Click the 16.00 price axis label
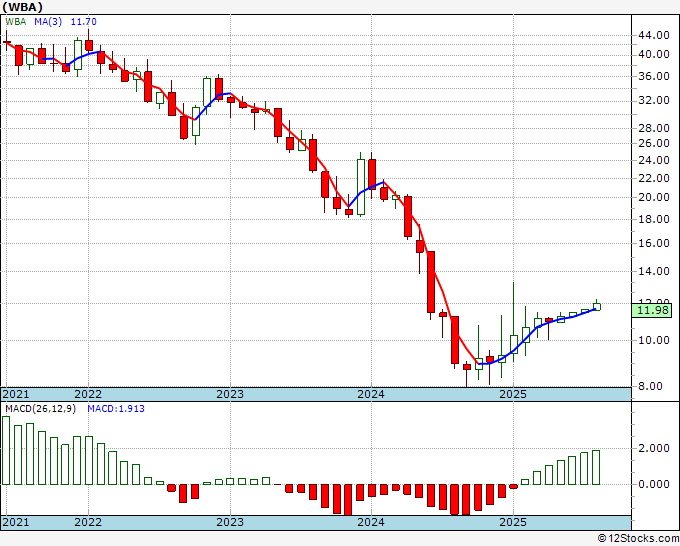 pyautogui.click(x=654, y=243)
